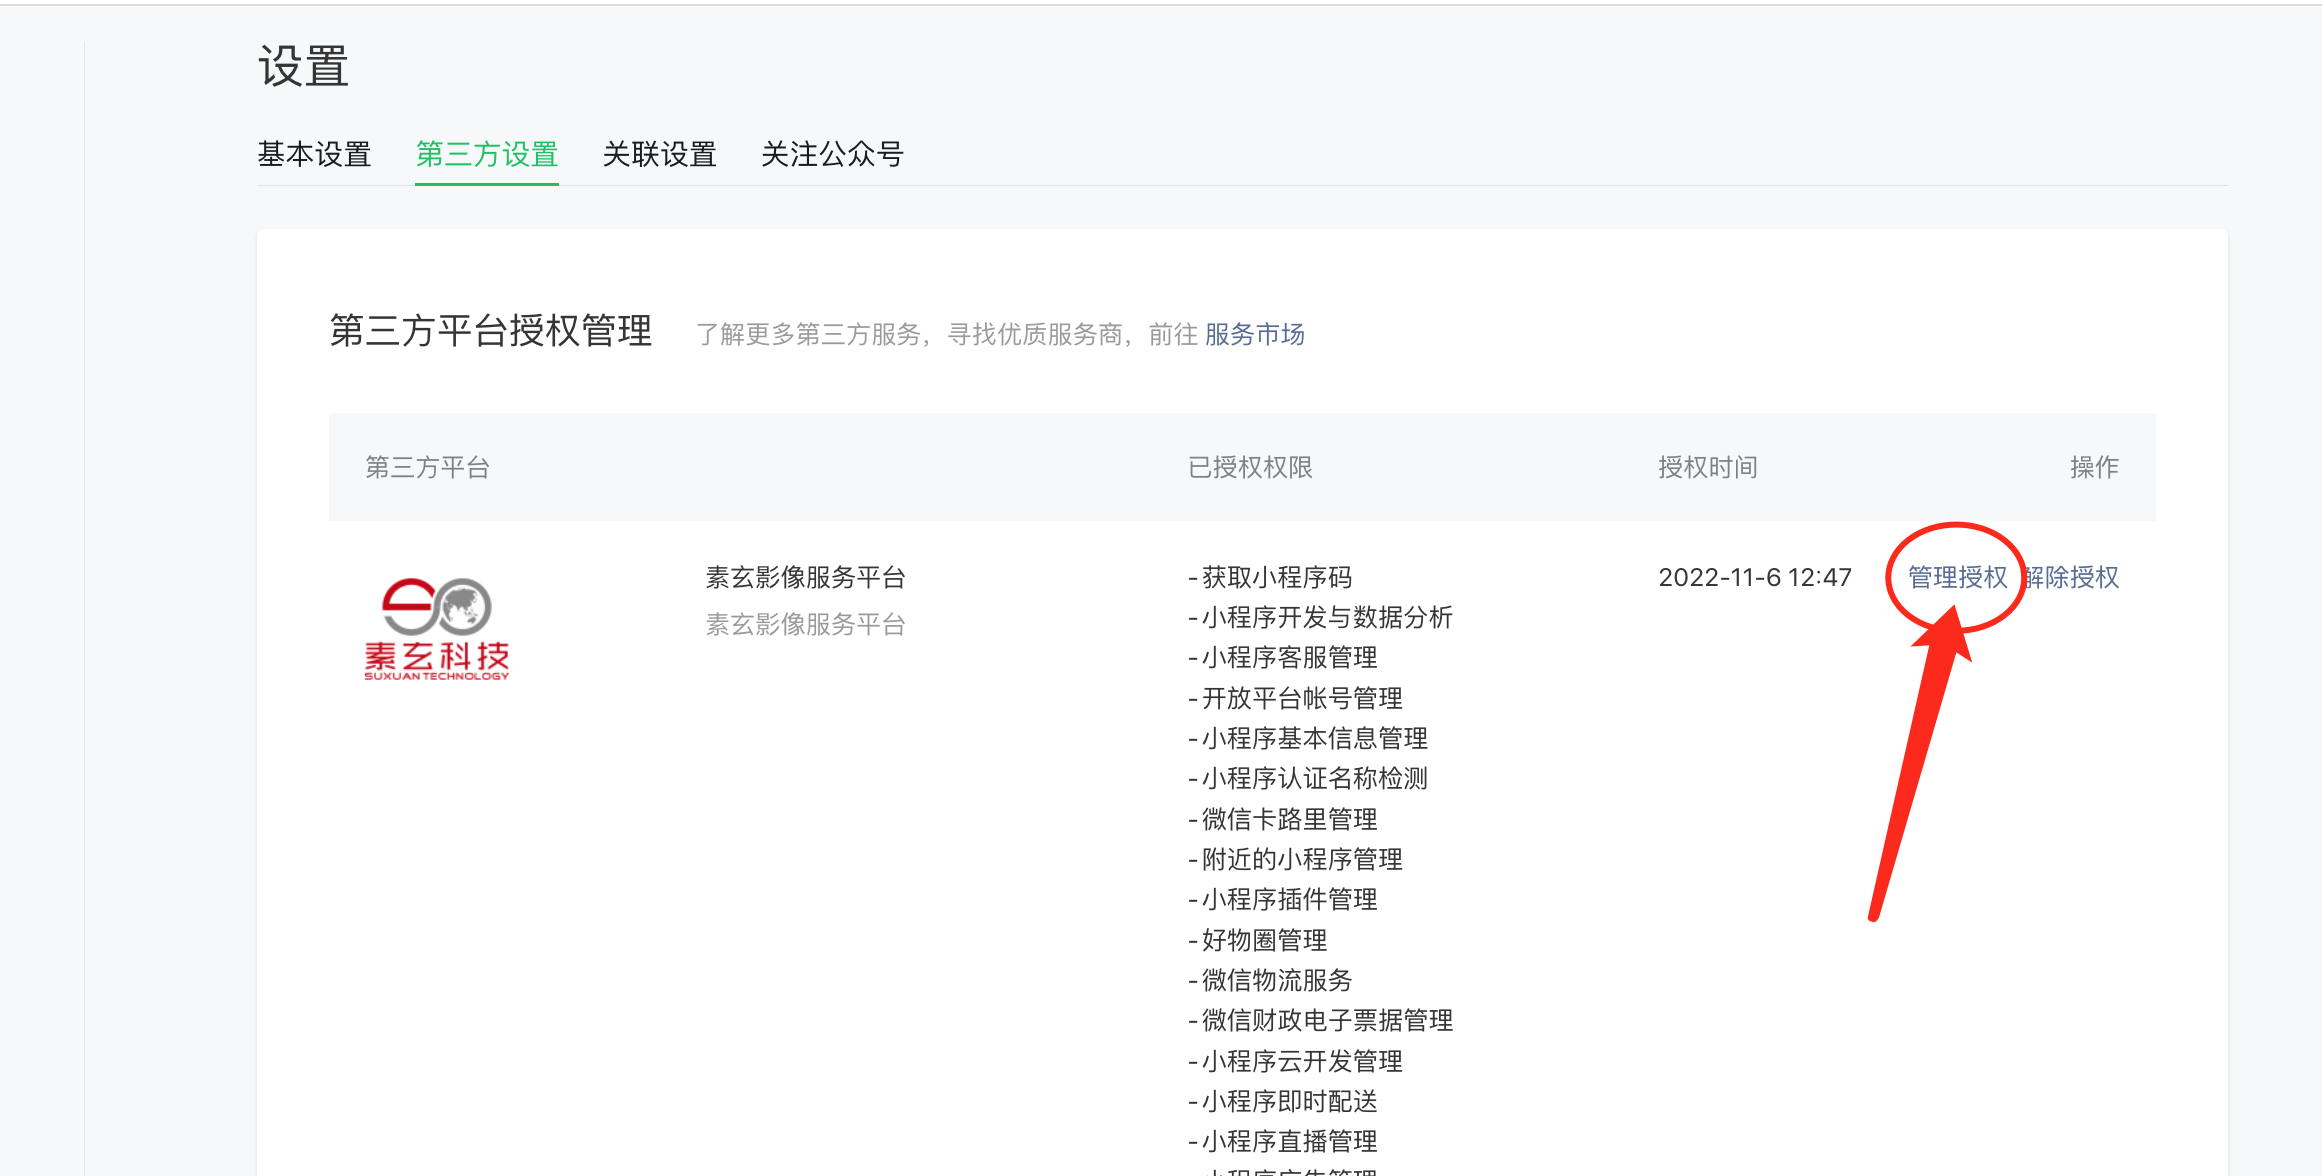Viewport: 2322px width, 1176px height.
Task: Click the 开放平台帐号管理 permission entry
Action: pos(1301,698)
